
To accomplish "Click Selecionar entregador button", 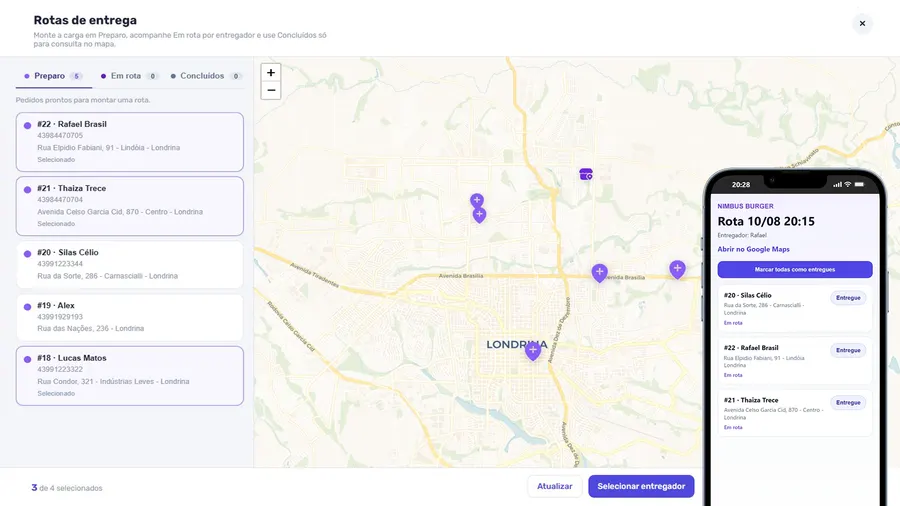I will point(641,486).
